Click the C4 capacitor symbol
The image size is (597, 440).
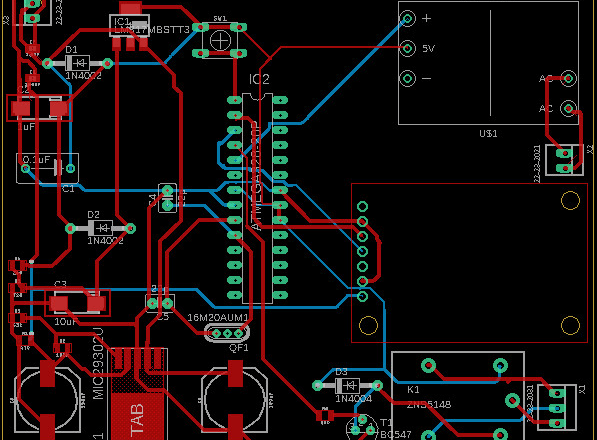pos(168,198)
